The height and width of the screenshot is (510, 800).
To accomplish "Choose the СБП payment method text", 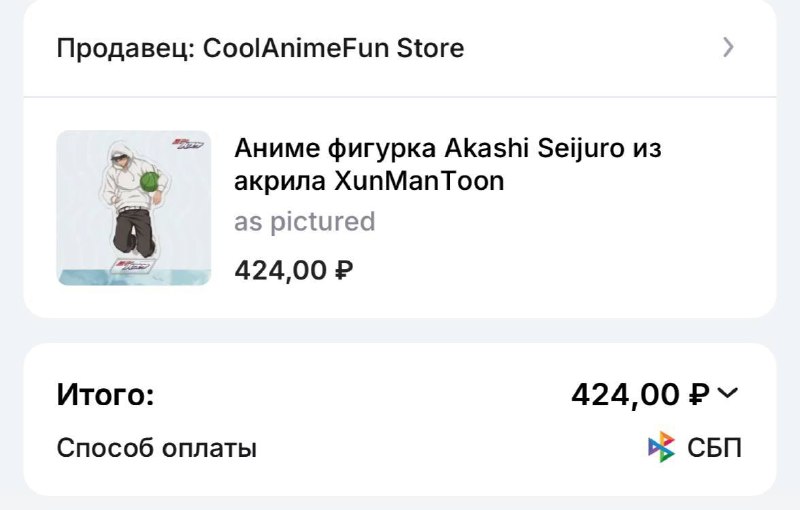I will click(x=714, y=448).
